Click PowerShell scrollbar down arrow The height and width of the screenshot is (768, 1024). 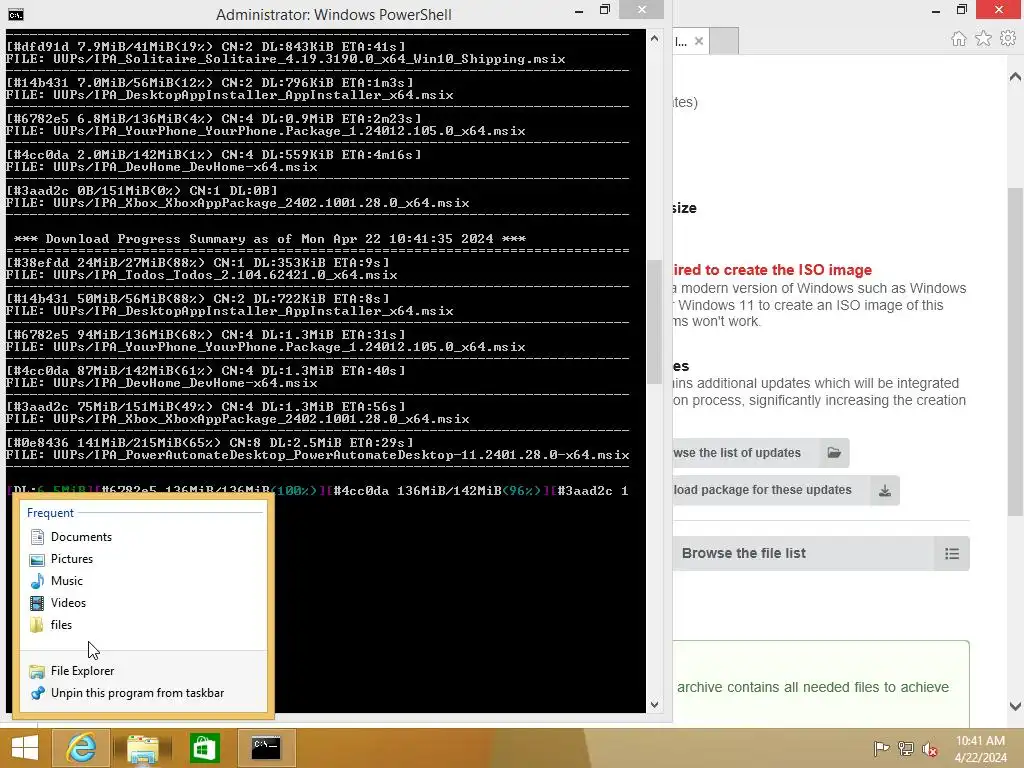click(654, 705)
